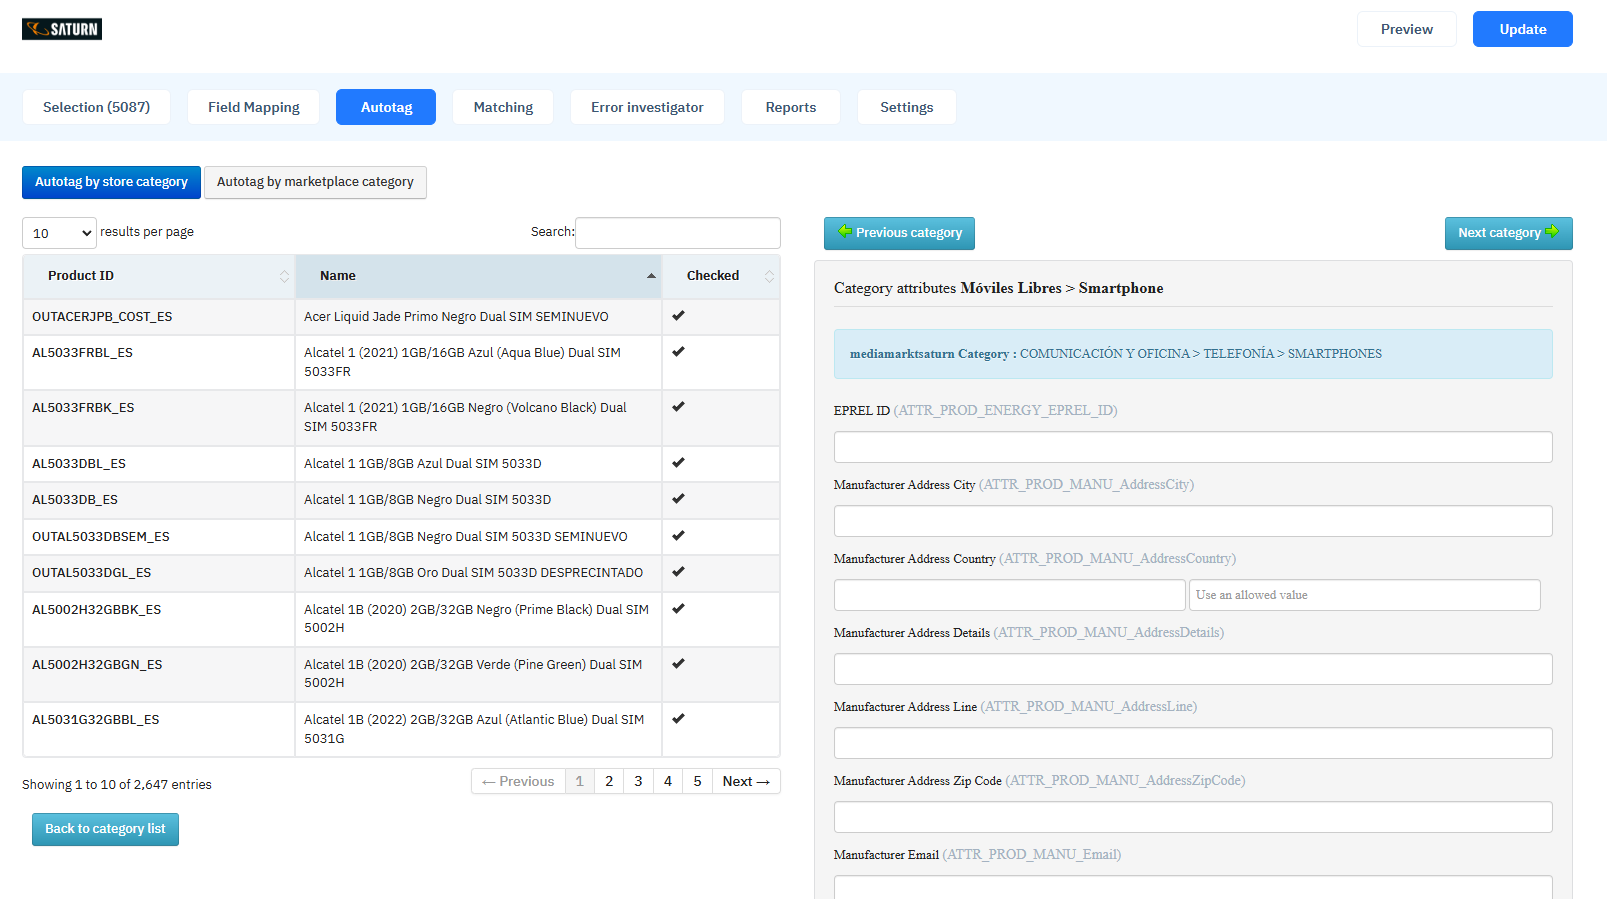Go to the Matching tab
Image resolution: width=1607 pixels, height=899 pixels.
pyautogui.click(x=503, y=107)
